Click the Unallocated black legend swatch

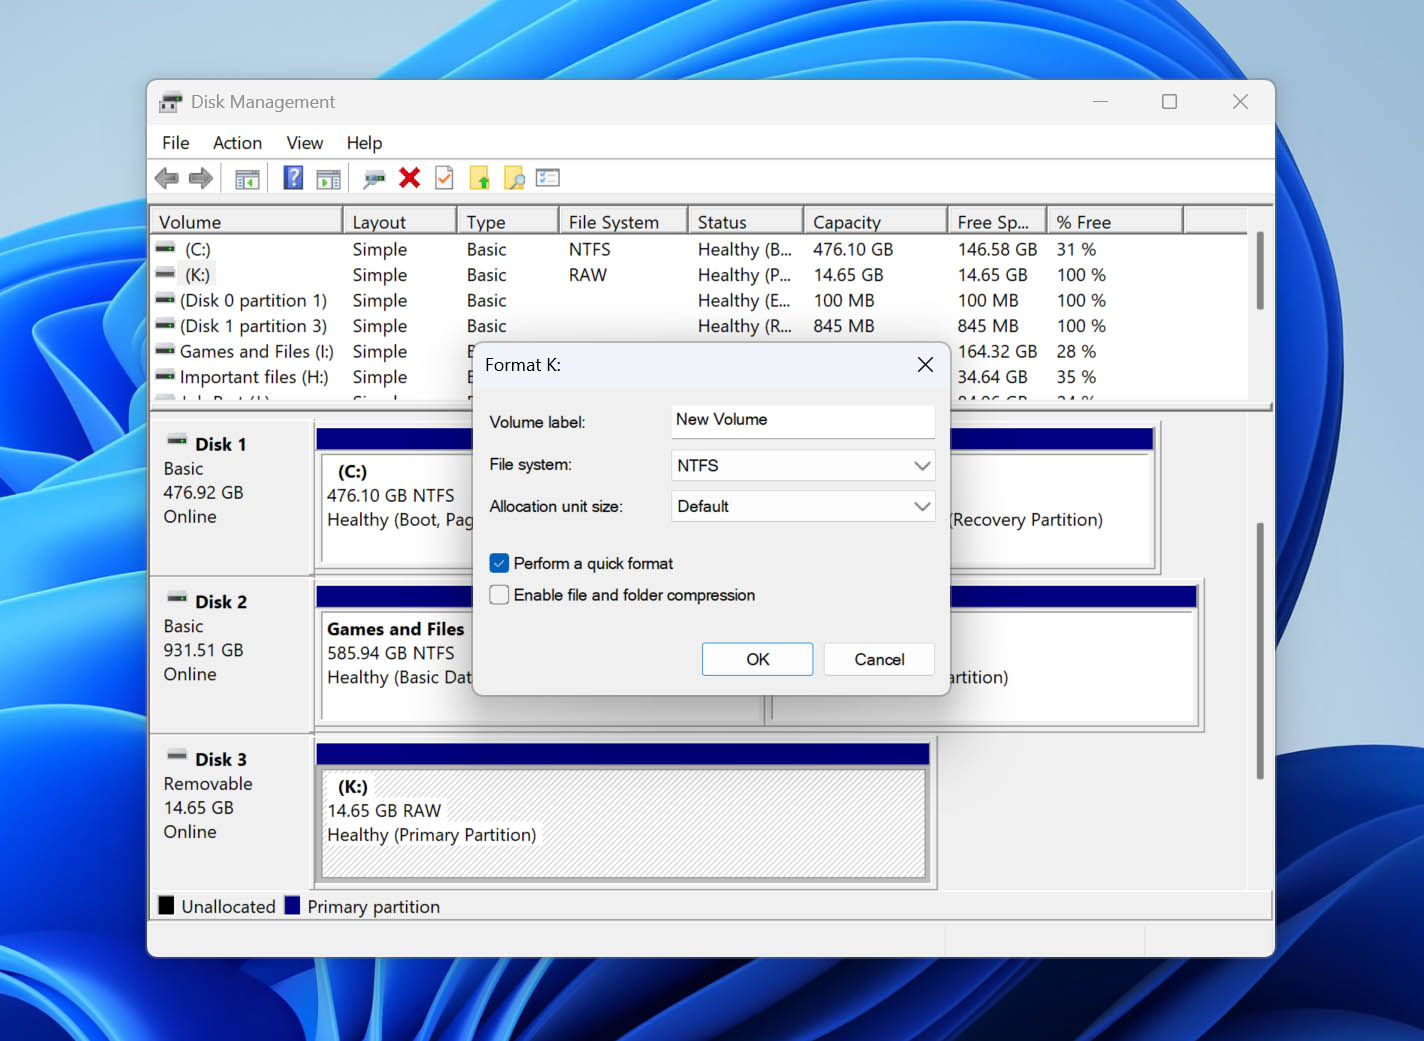pyautogui.click(x=166, y=906)
